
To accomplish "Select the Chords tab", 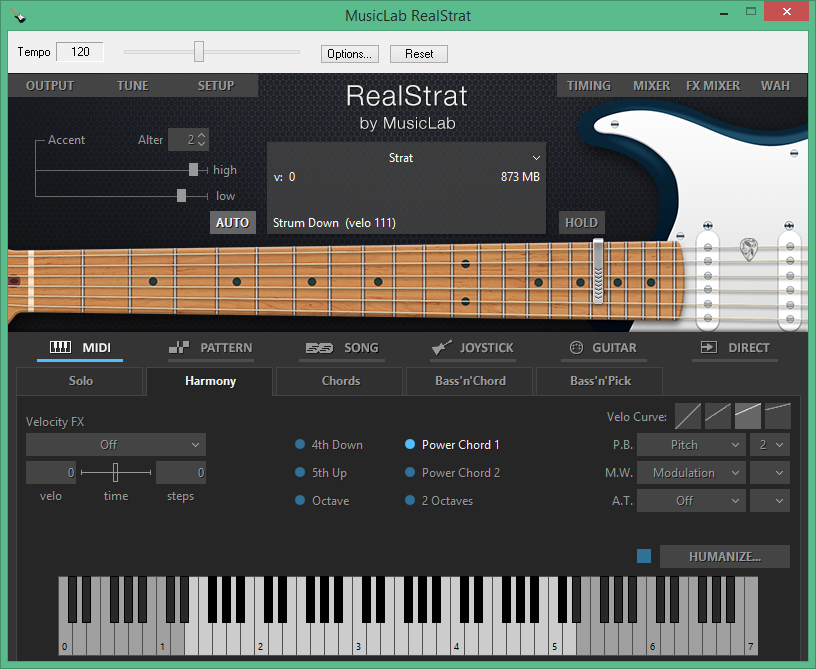I will pyautogui.click(x=340, y=381).
